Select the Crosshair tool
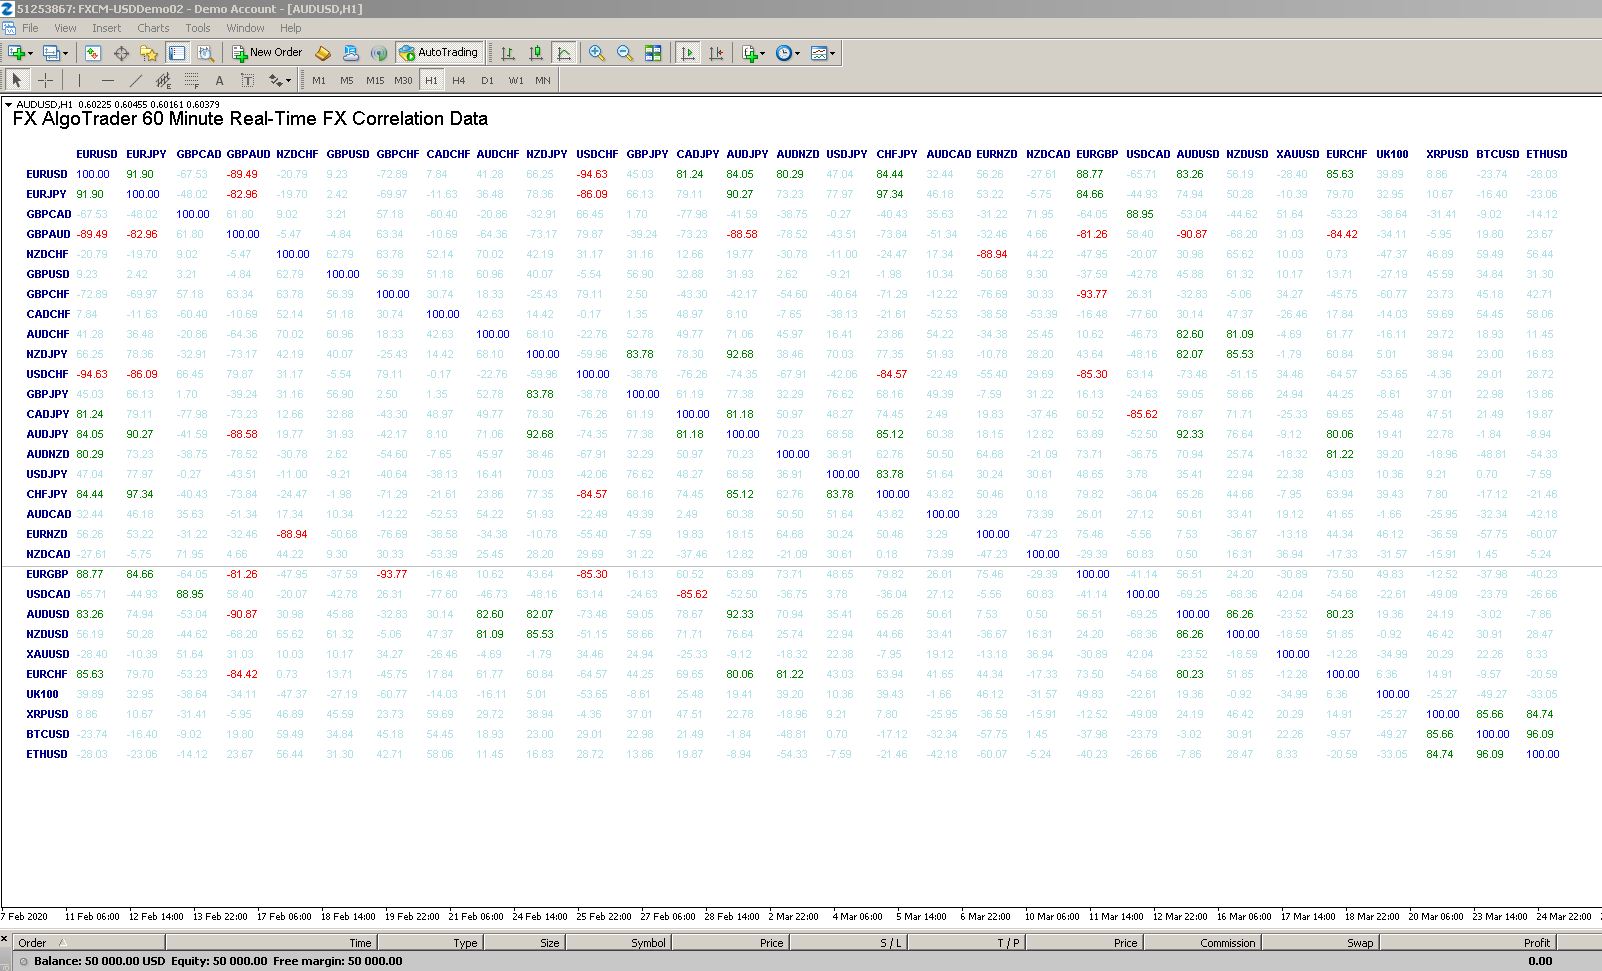The image size is (1602, 971). click(45, 80)
